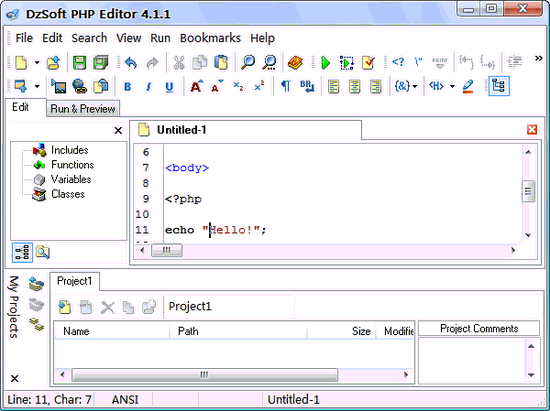The height and width of the screenshot is (411, 550).
Task: Undo the last action
Action: (131, 63)
